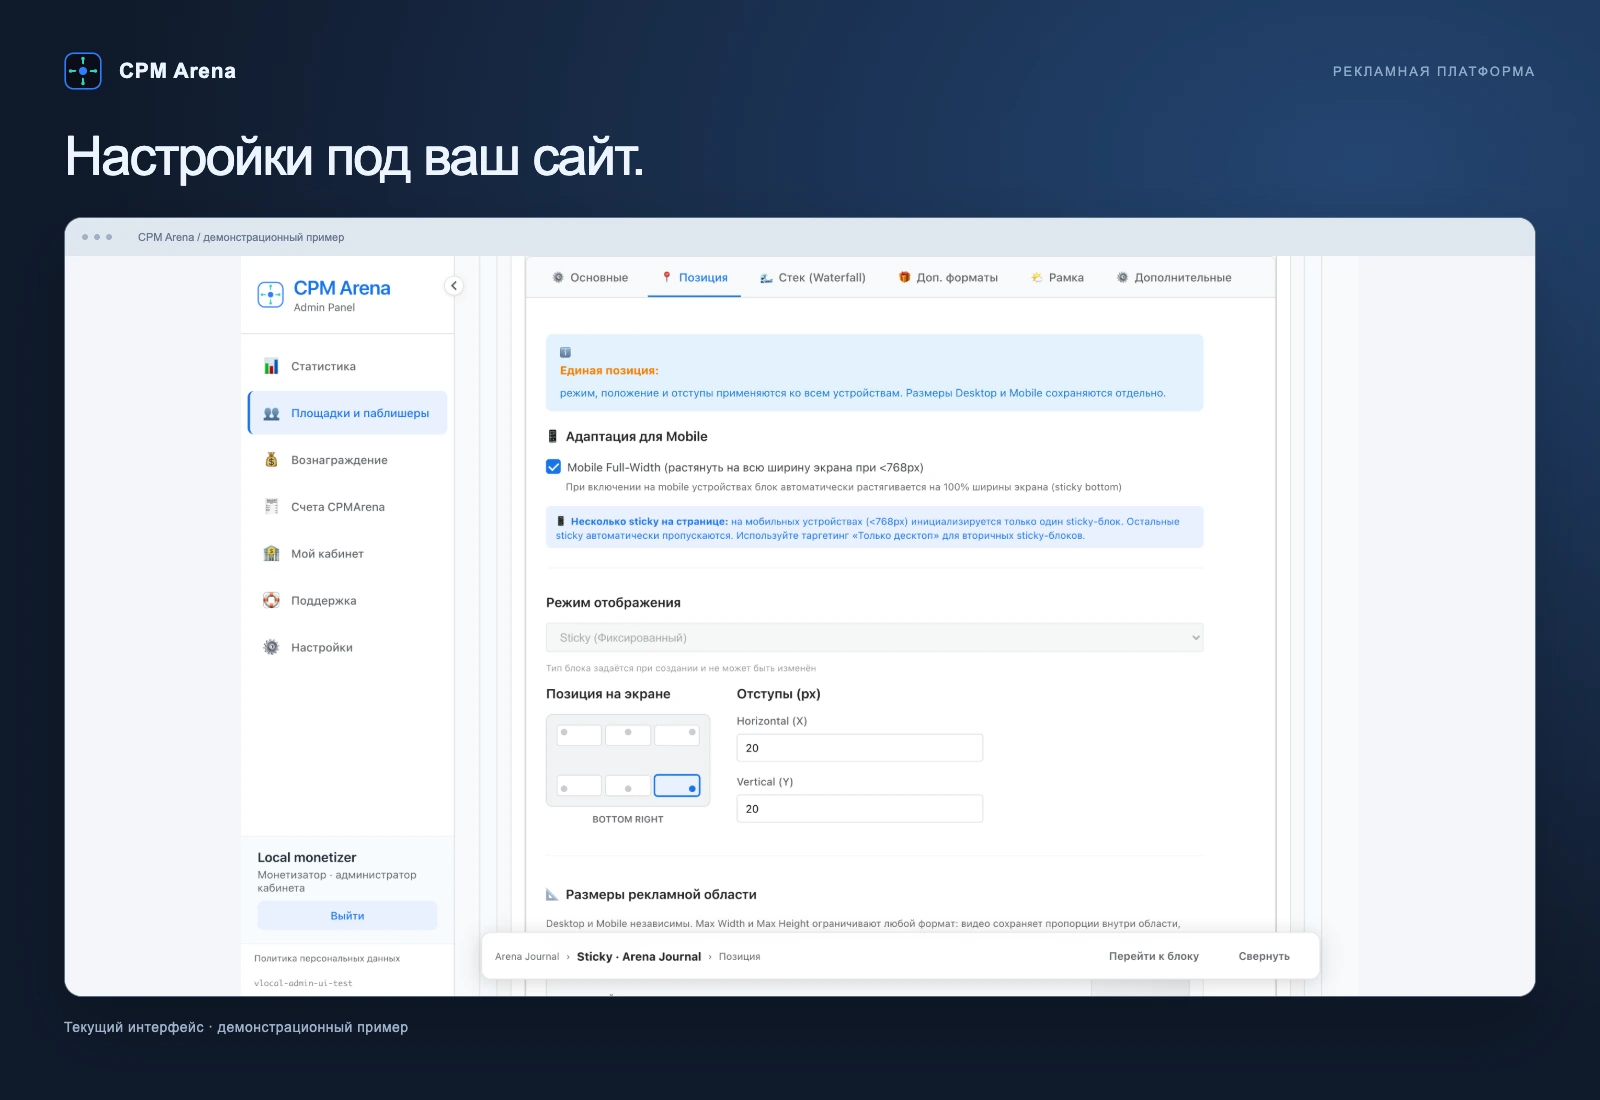Select bottom right screen position
Image resolution: width=1600 pixels, height=1100 pixels.
pyautogui.click(x=677, y=786)
